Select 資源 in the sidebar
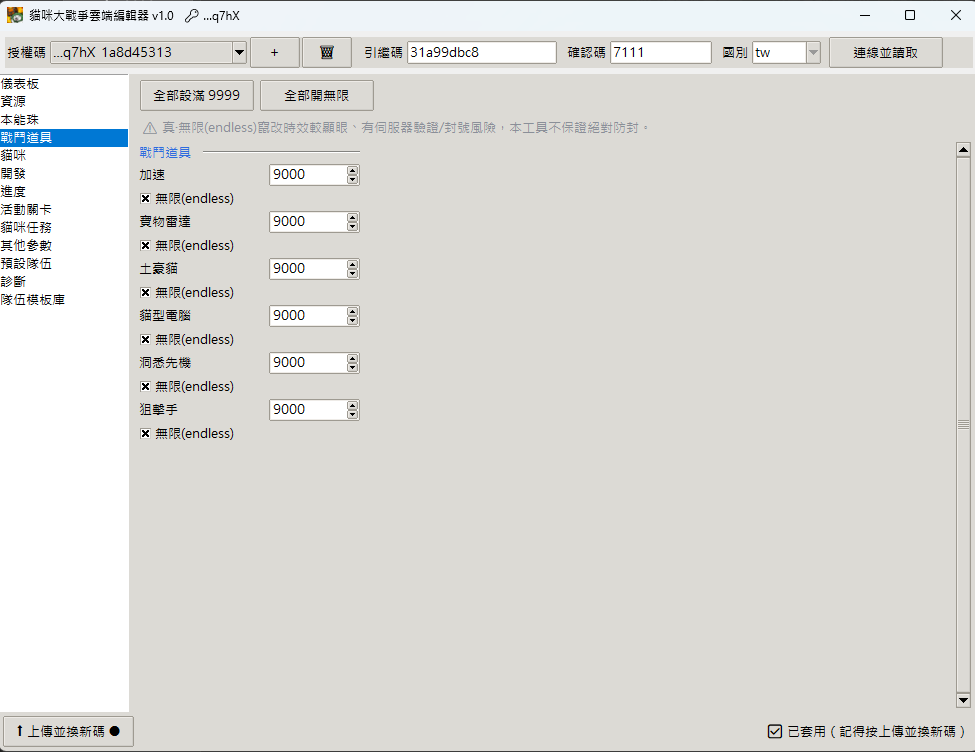Image resolution: width=975 pixels, height=752 pixels. (x=64, y=101)
